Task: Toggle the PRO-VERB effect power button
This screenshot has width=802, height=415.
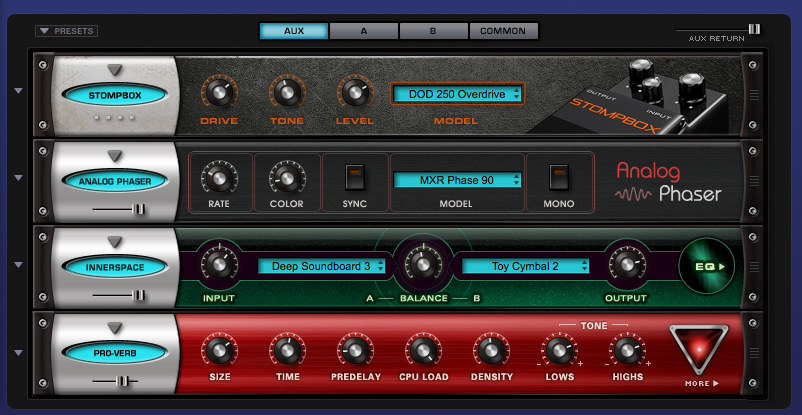Action: pos(115,353)
